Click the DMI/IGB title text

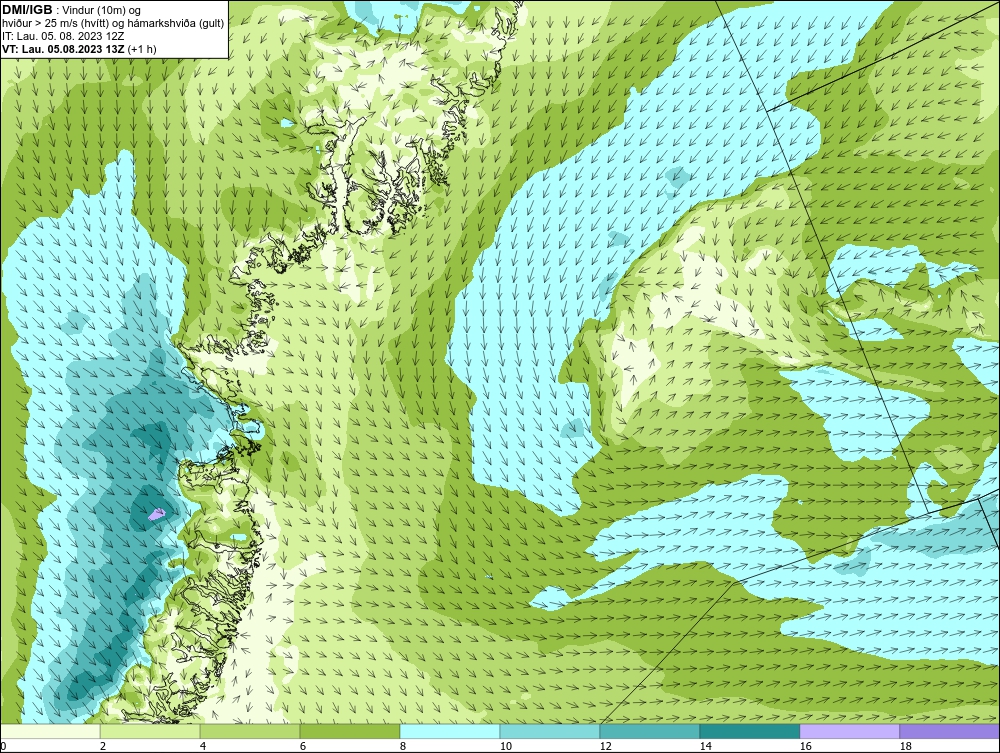27,10
